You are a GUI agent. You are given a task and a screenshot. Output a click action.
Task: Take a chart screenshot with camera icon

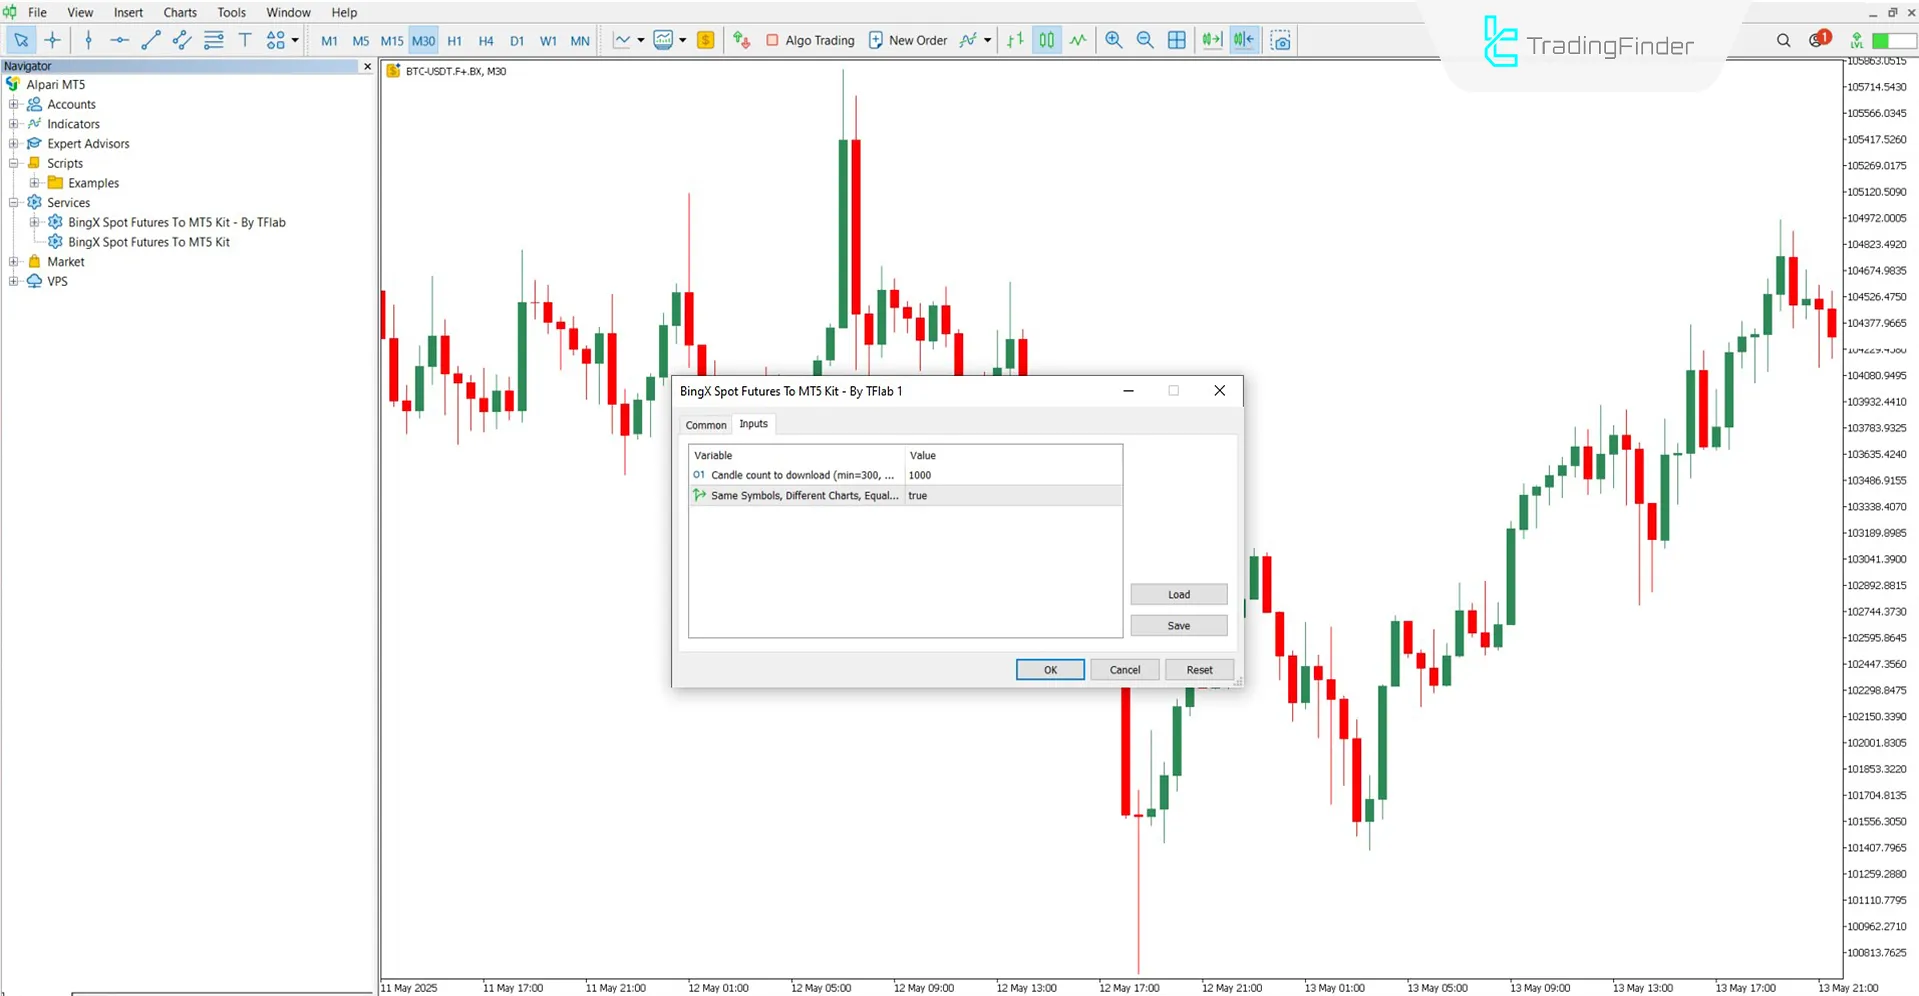pos(1281,40)
